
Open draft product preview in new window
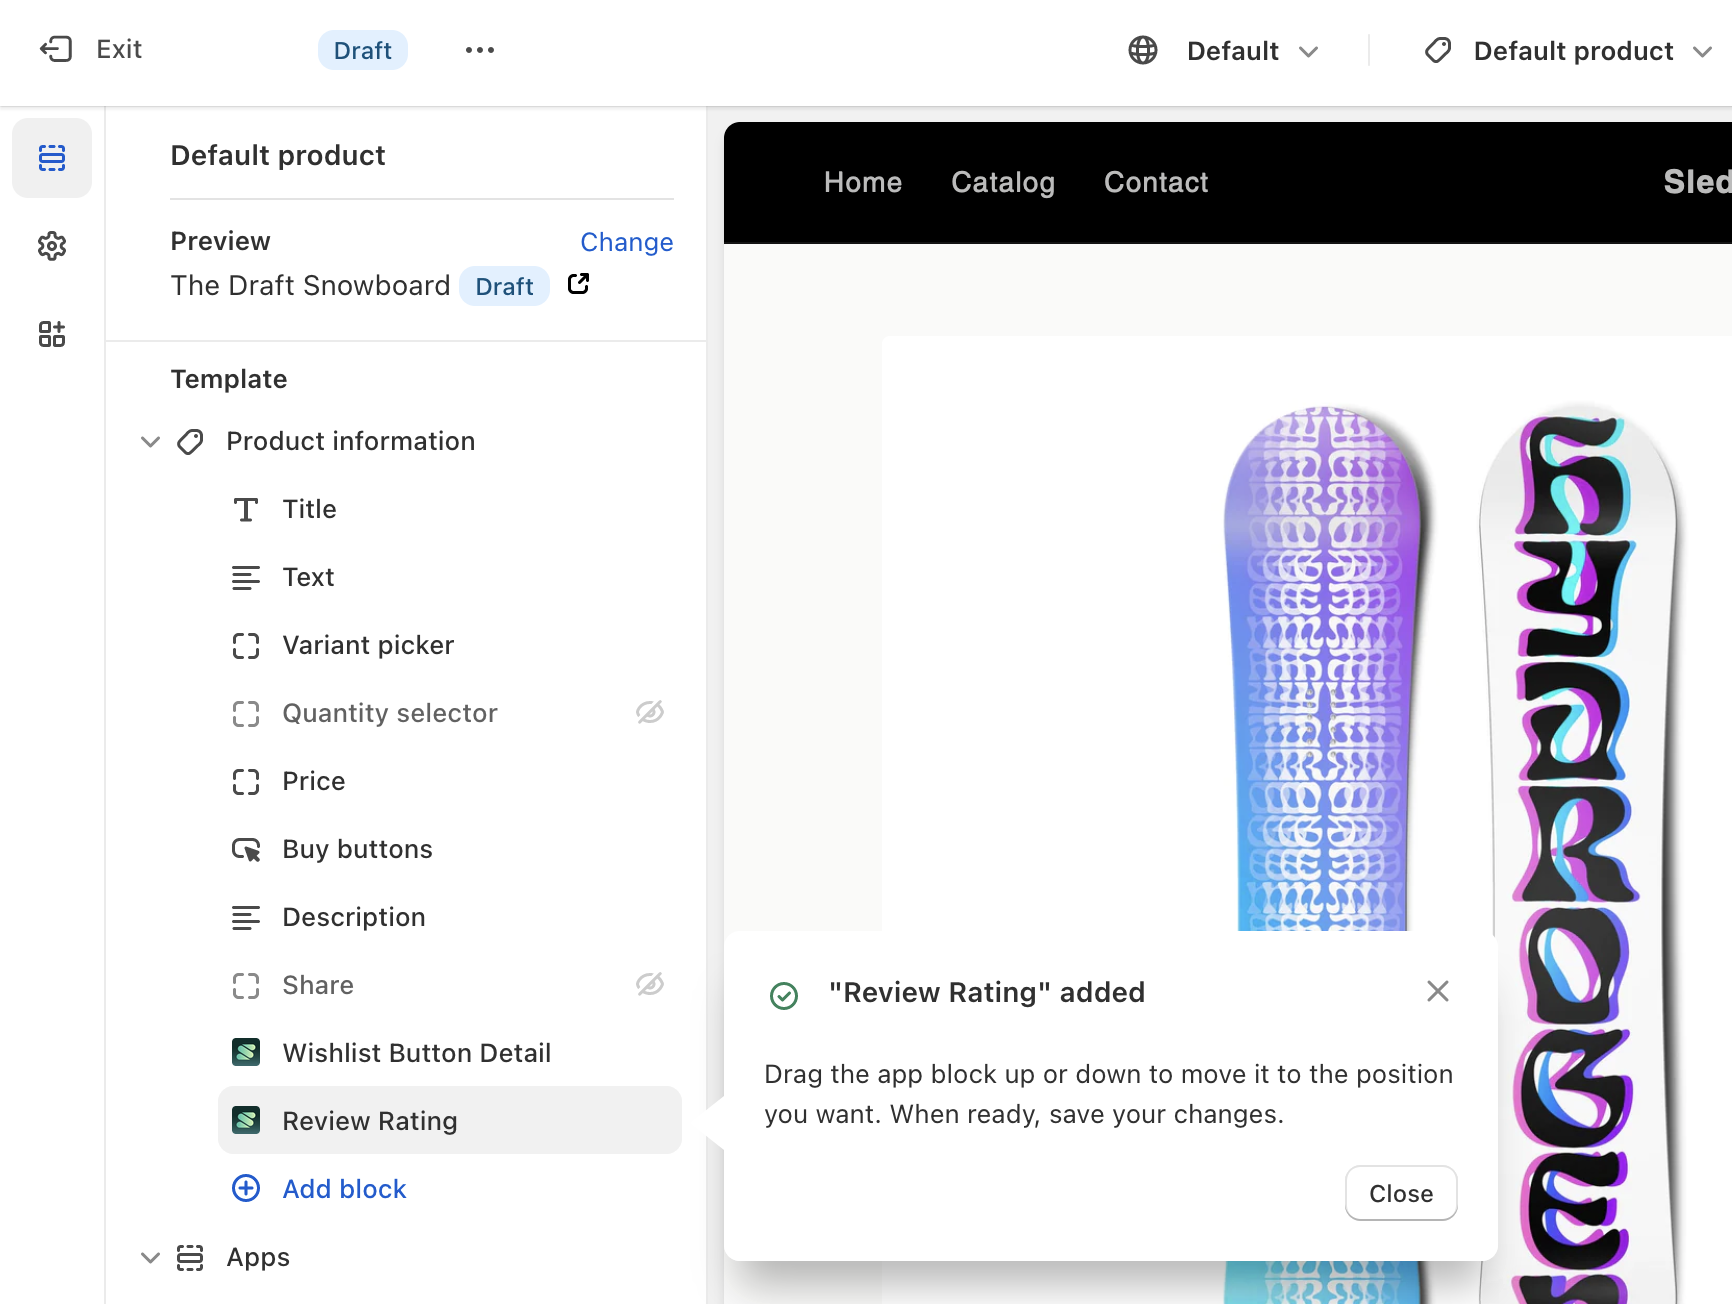(x=578, y=285)
